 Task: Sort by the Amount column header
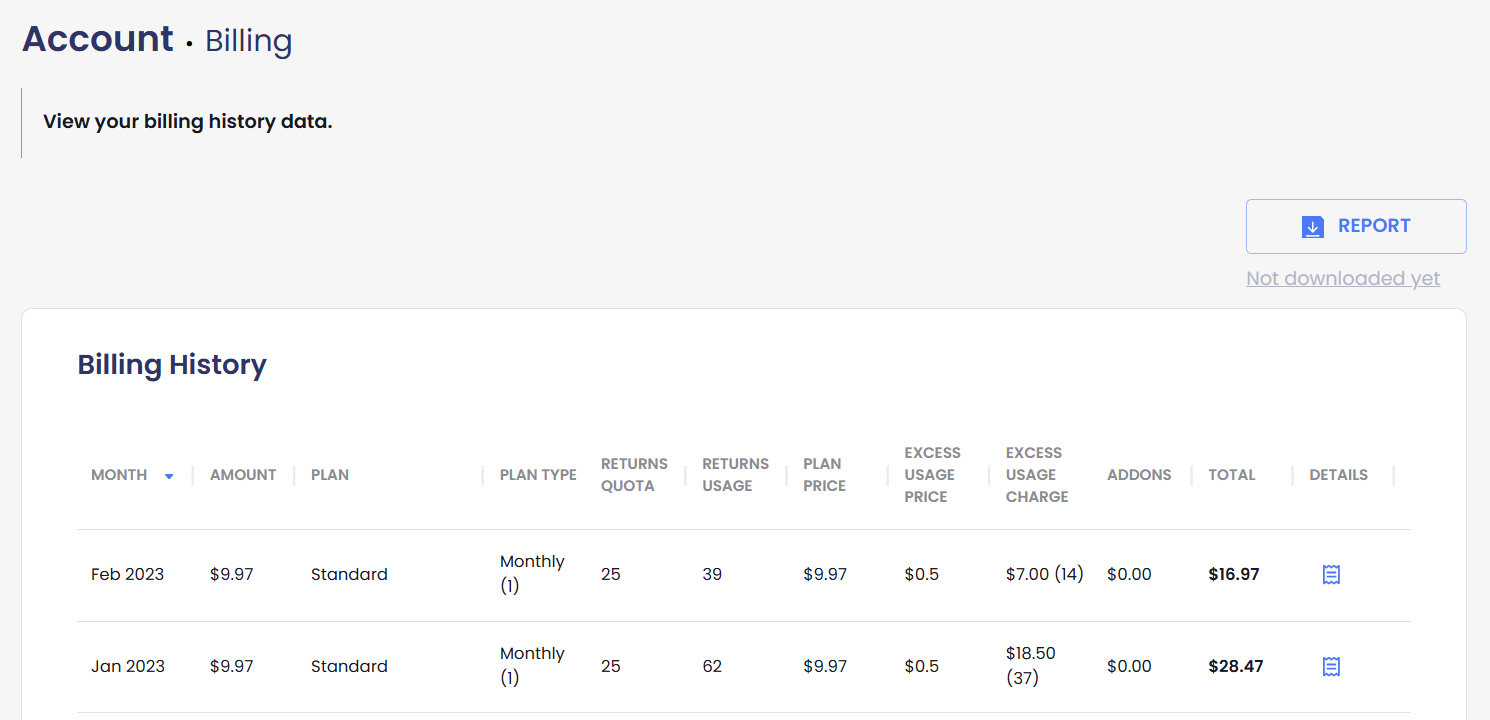point(243,475)
